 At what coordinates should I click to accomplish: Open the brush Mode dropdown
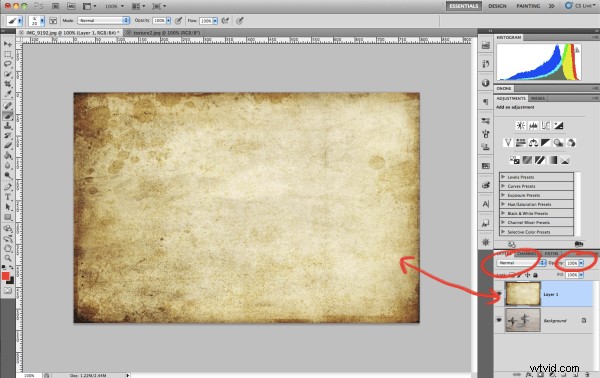(x=103, y=20)
